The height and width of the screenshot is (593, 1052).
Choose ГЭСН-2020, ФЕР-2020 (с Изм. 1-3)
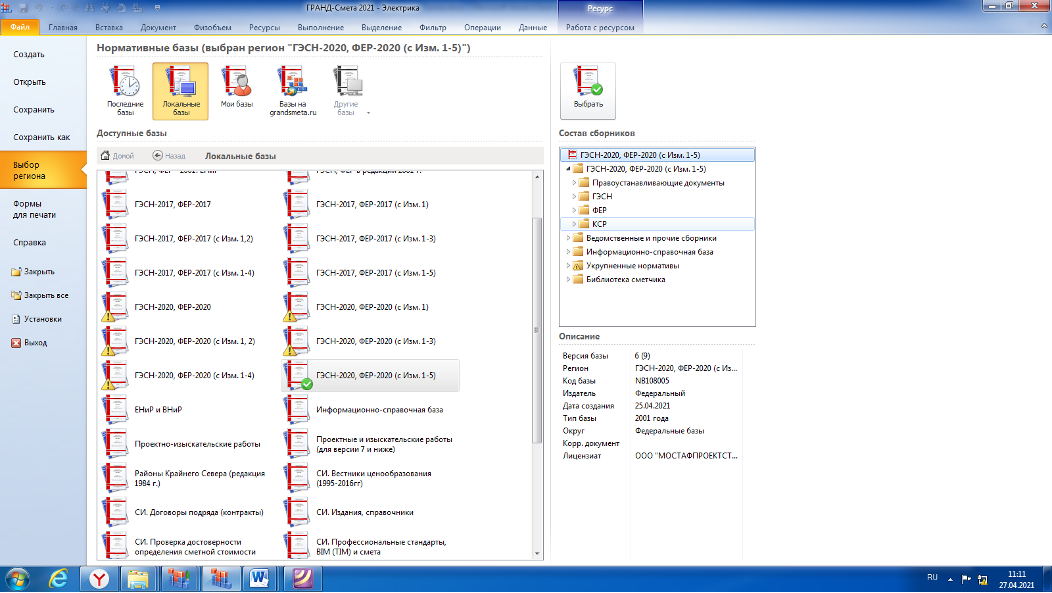(372, 341)
